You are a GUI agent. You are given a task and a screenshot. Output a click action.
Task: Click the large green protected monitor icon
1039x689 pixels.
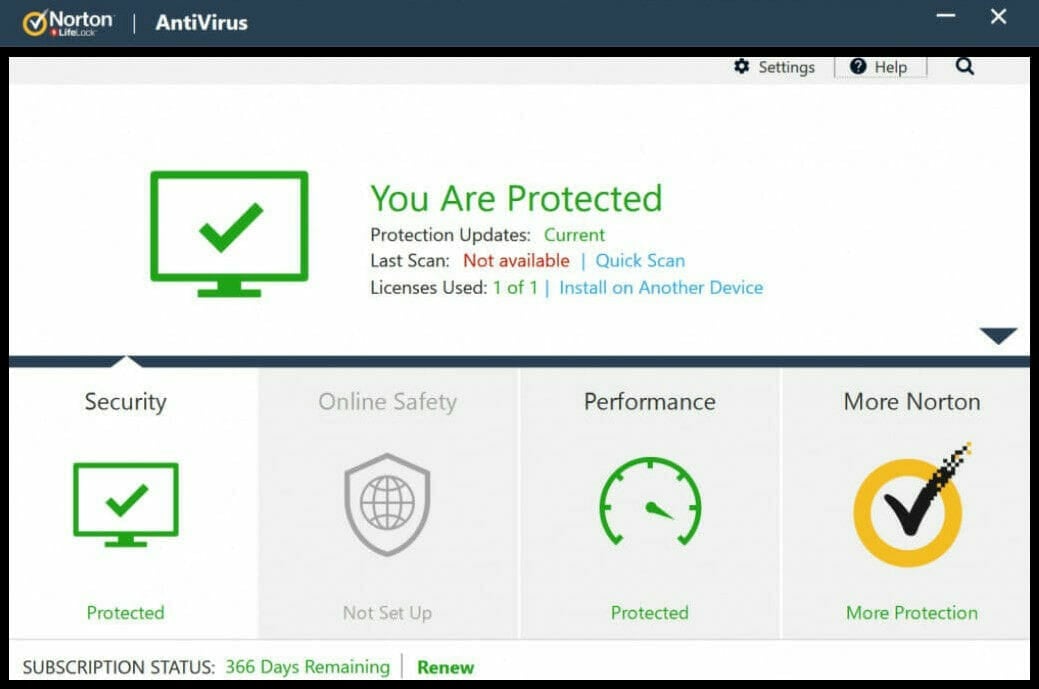229,234
